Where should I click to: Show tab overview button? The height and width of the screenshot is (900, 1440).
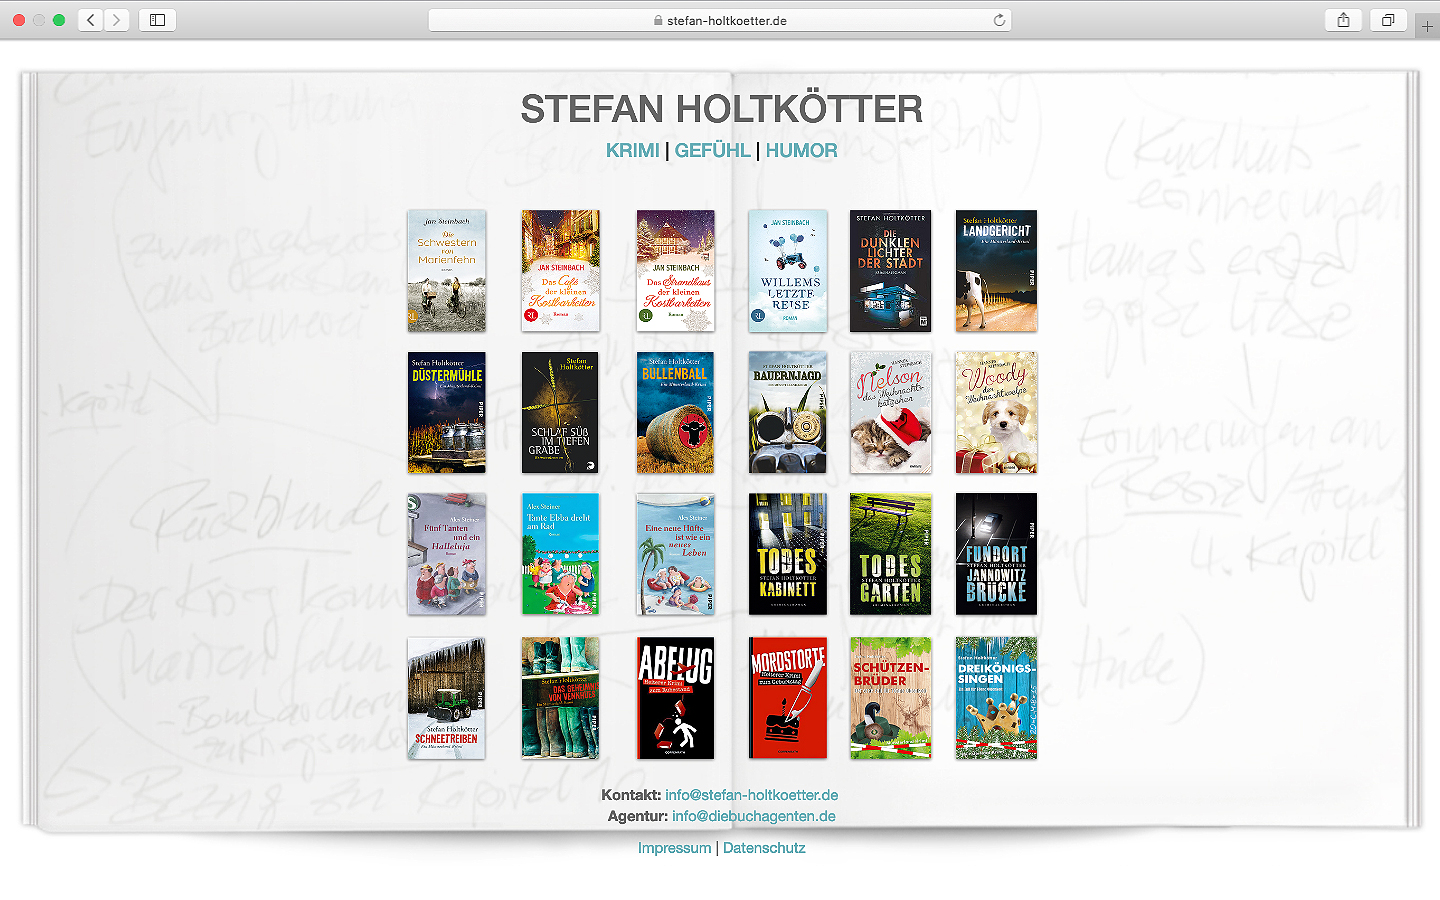click(1388, 20)
